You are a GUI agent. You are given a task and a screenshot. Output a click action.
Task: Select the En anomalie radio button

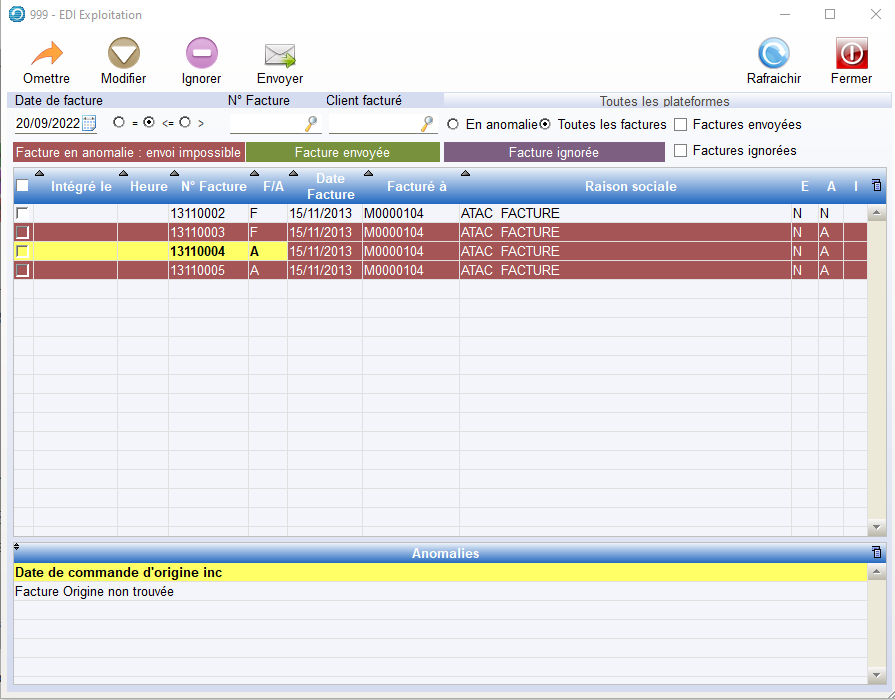pos(453,124)
